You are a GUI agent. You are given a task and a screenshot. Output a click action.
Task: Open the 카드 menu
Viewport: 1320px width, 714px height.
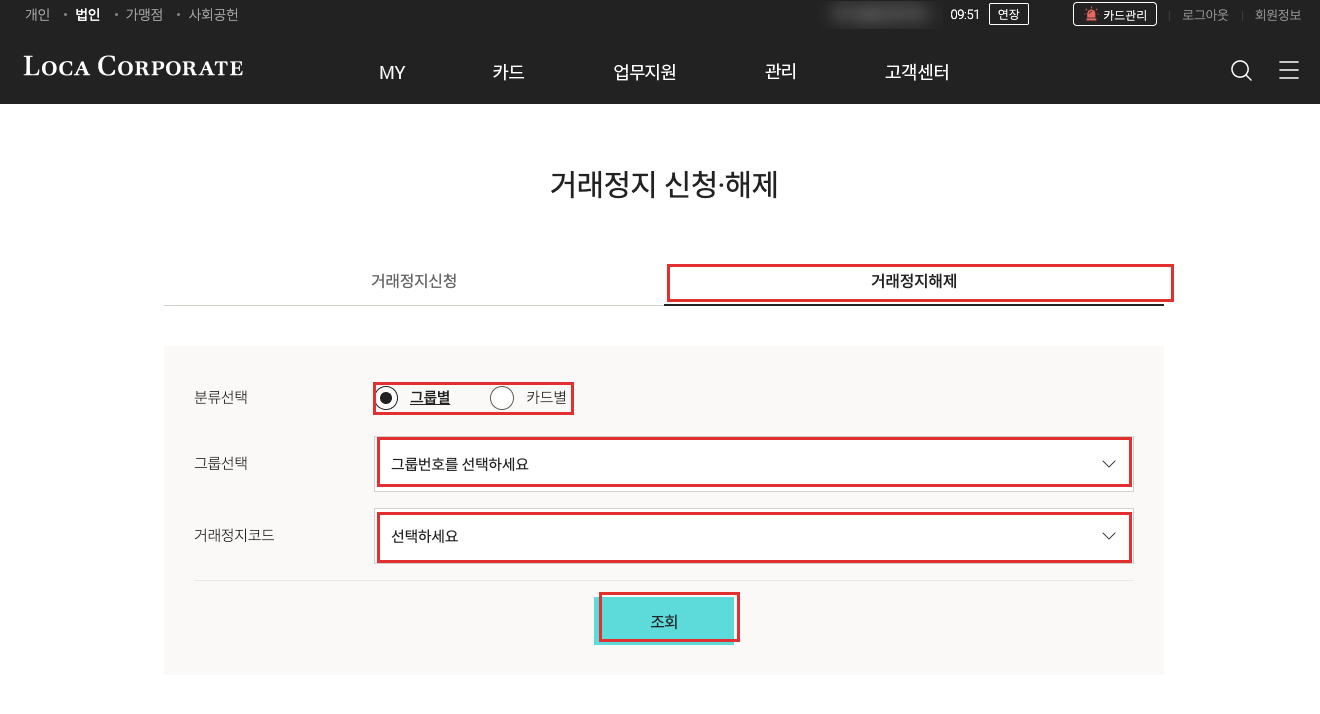tap(508, 72)
